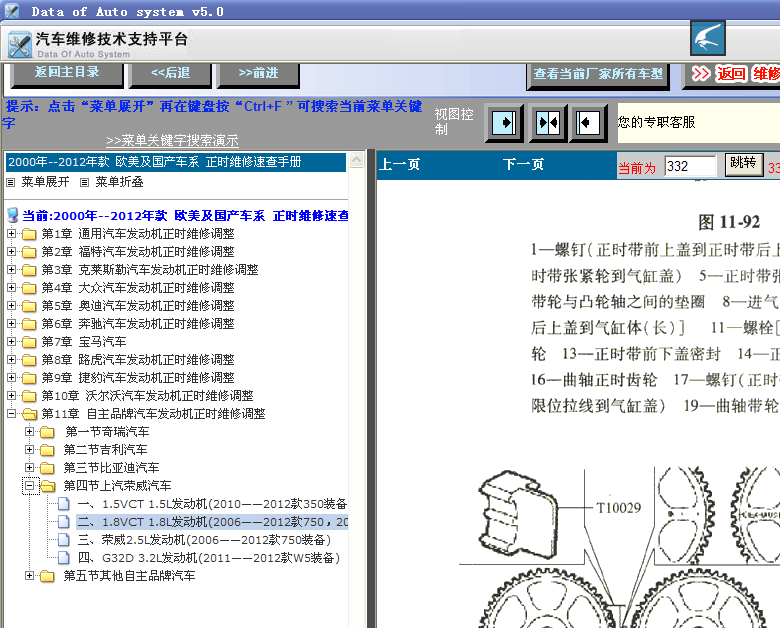Collapse 第四节上汽荣威汽车 section node
This screenshot has height=628, width=780.
click(x=30, y=485)
